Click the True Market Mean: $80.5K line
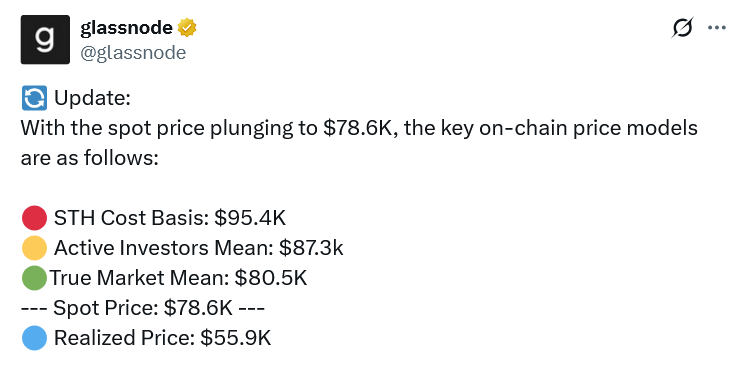Screen dimensions: 748x376 click(178, 278)
